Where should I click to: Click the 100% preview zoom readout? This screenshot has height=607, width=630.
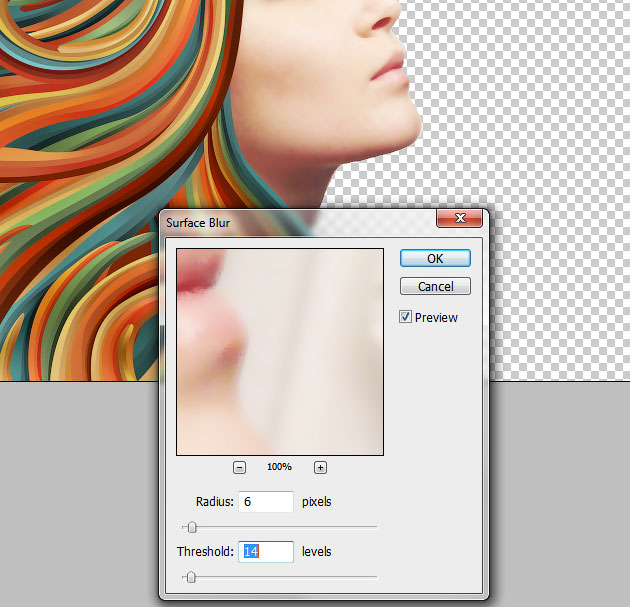pos(279,467)
